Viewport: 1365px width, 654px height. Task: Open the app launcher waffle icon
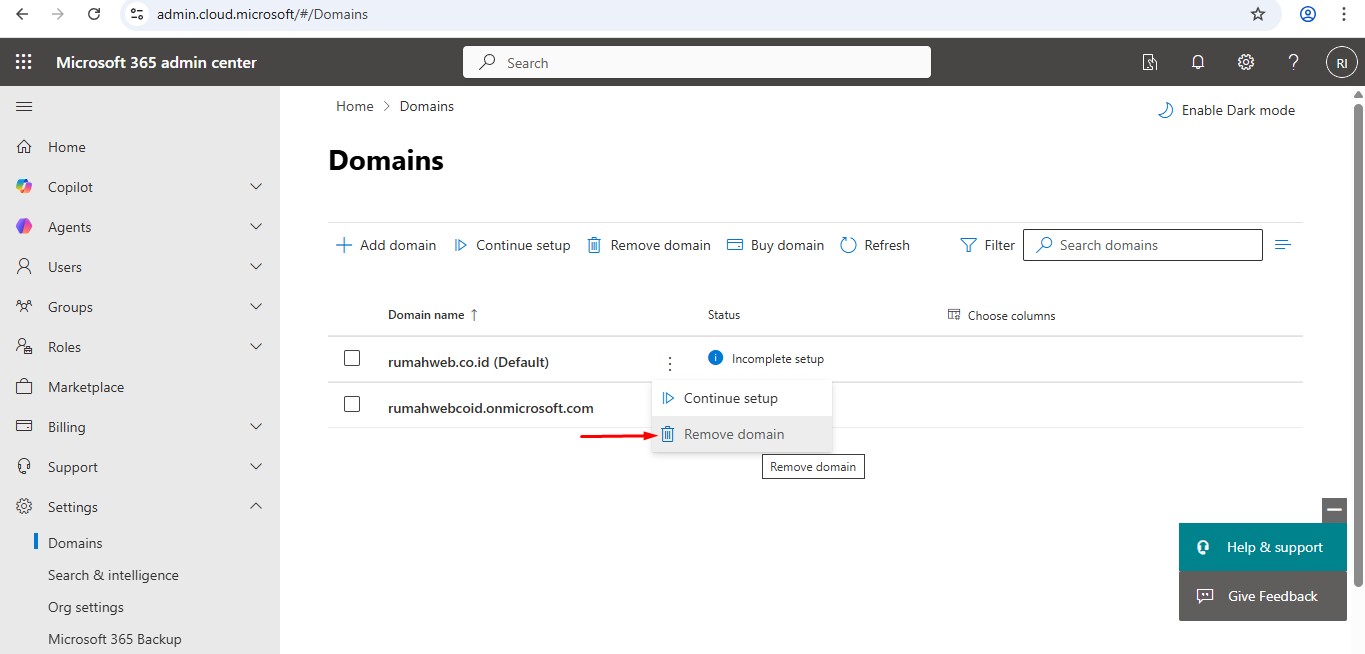24,62
